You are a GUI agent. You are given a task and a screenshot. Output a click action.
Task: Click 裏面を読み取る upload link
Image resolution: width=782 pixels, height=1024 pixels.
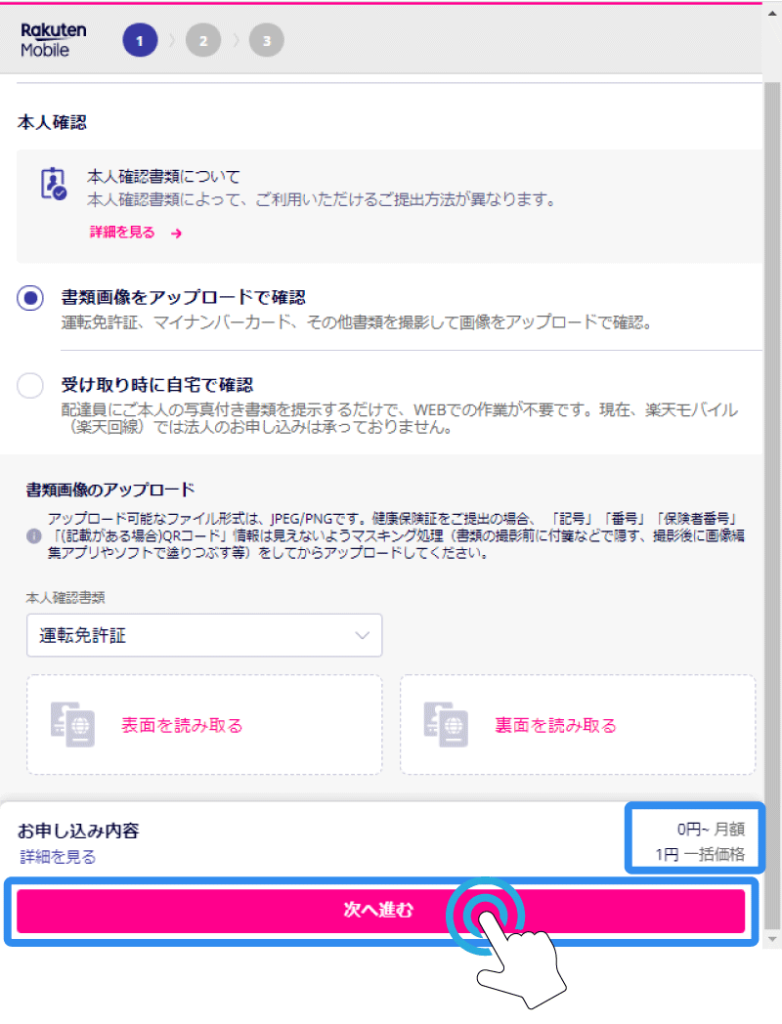555,726
